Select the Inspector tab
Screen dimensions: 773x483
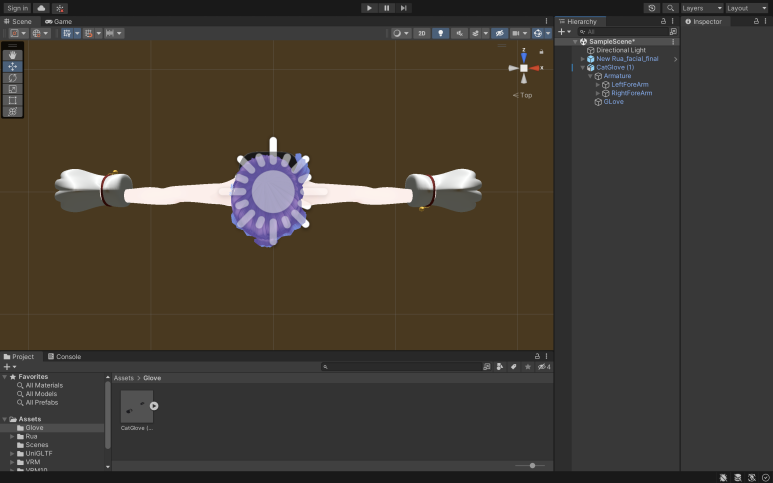tap(703, 21)
